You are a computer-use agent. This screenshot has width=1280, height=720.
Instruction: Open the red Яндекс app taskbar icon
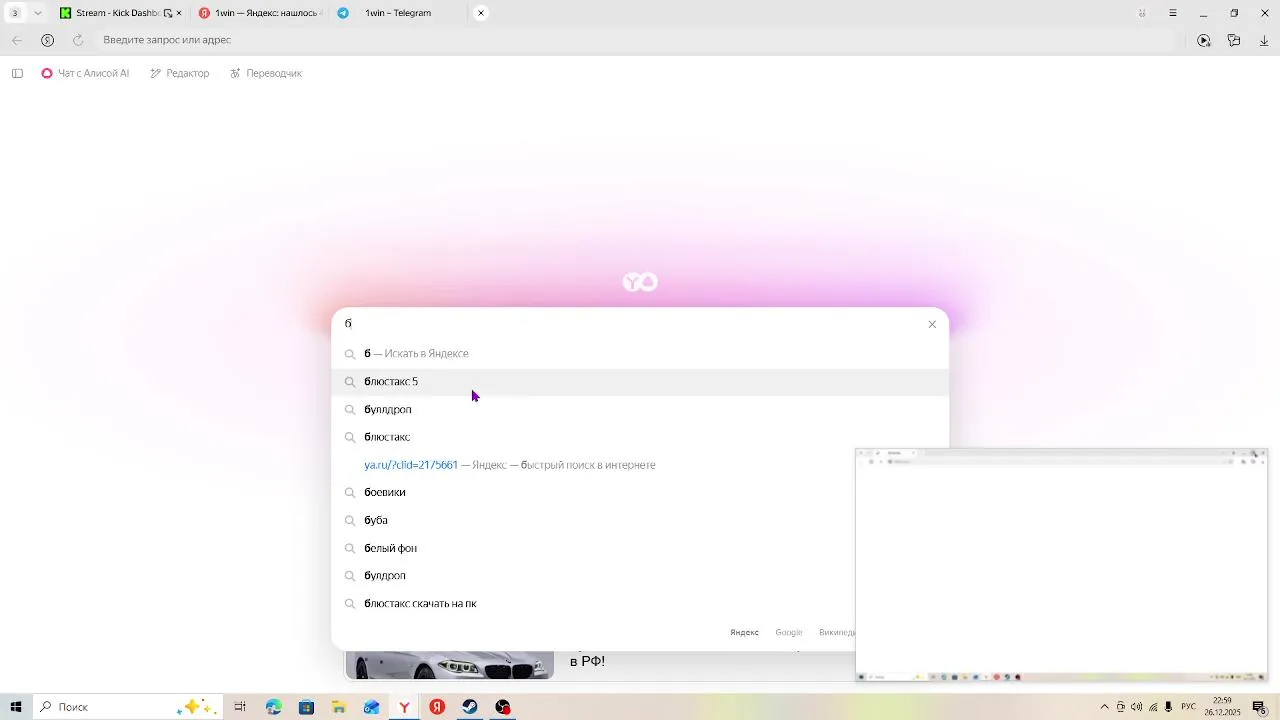(437, 707)
